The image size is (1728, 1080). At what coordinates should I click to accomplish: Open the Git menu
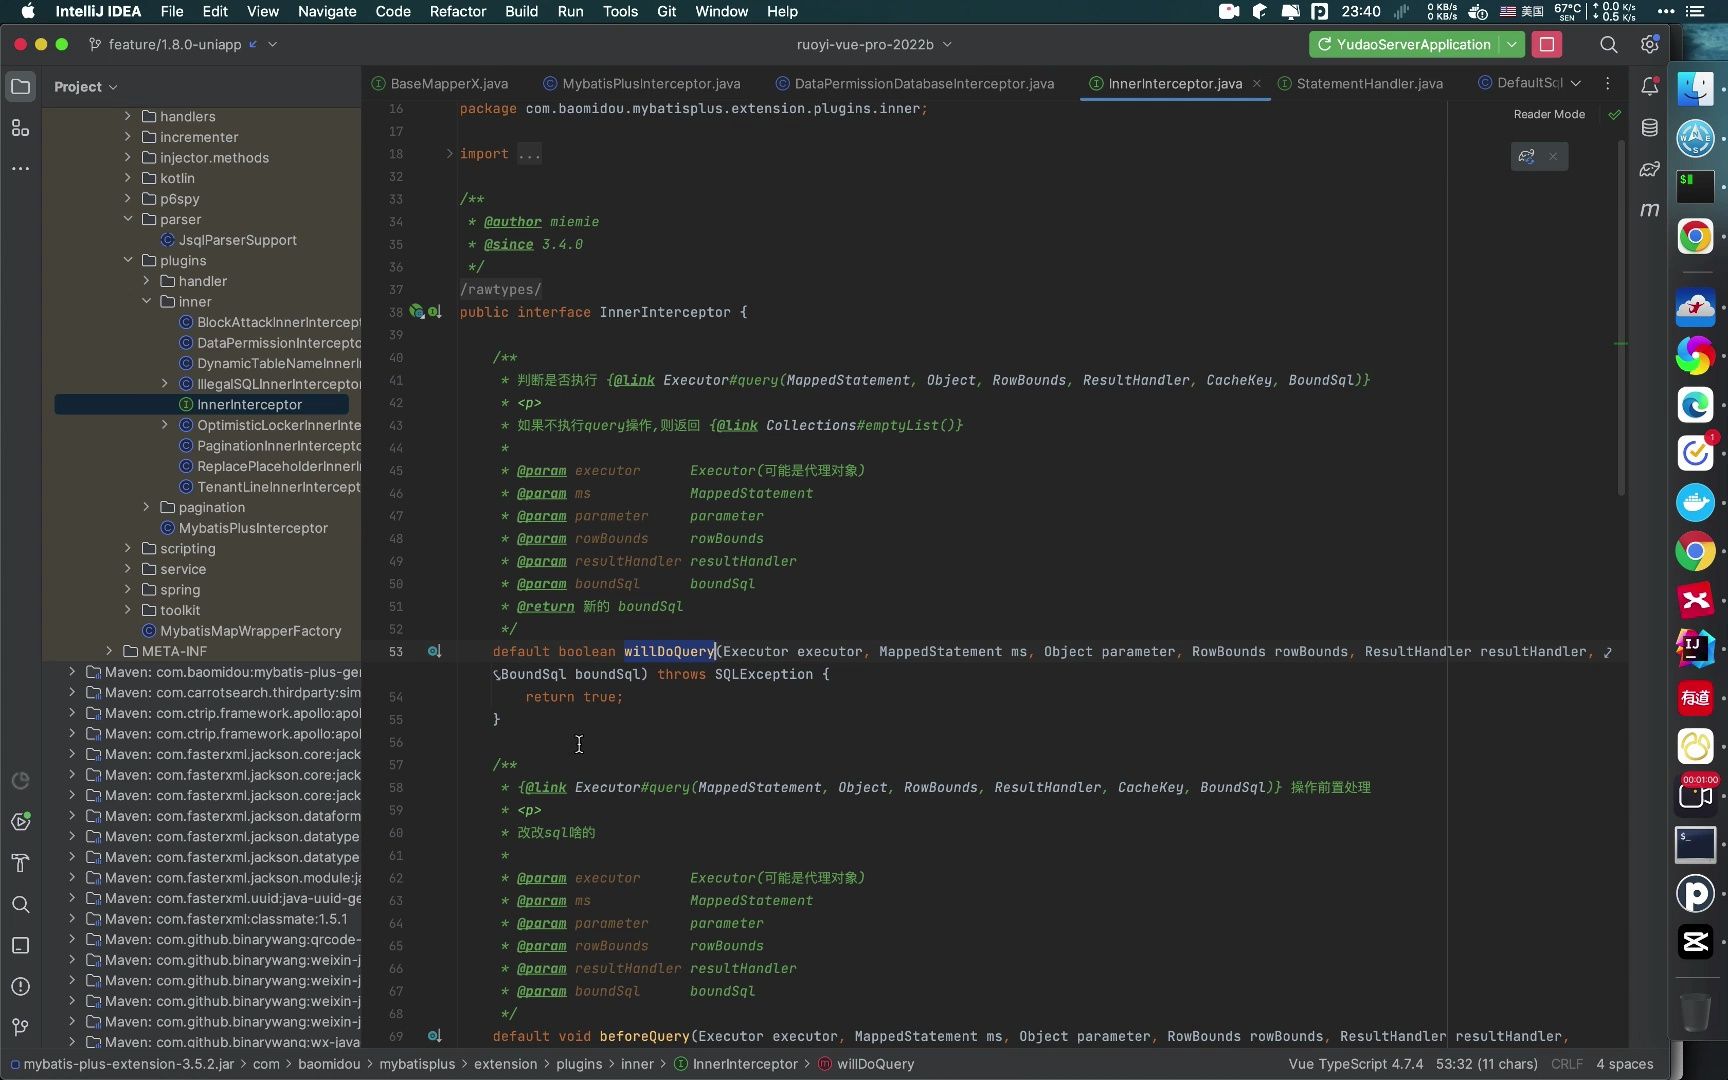click(x=667, y=12)
